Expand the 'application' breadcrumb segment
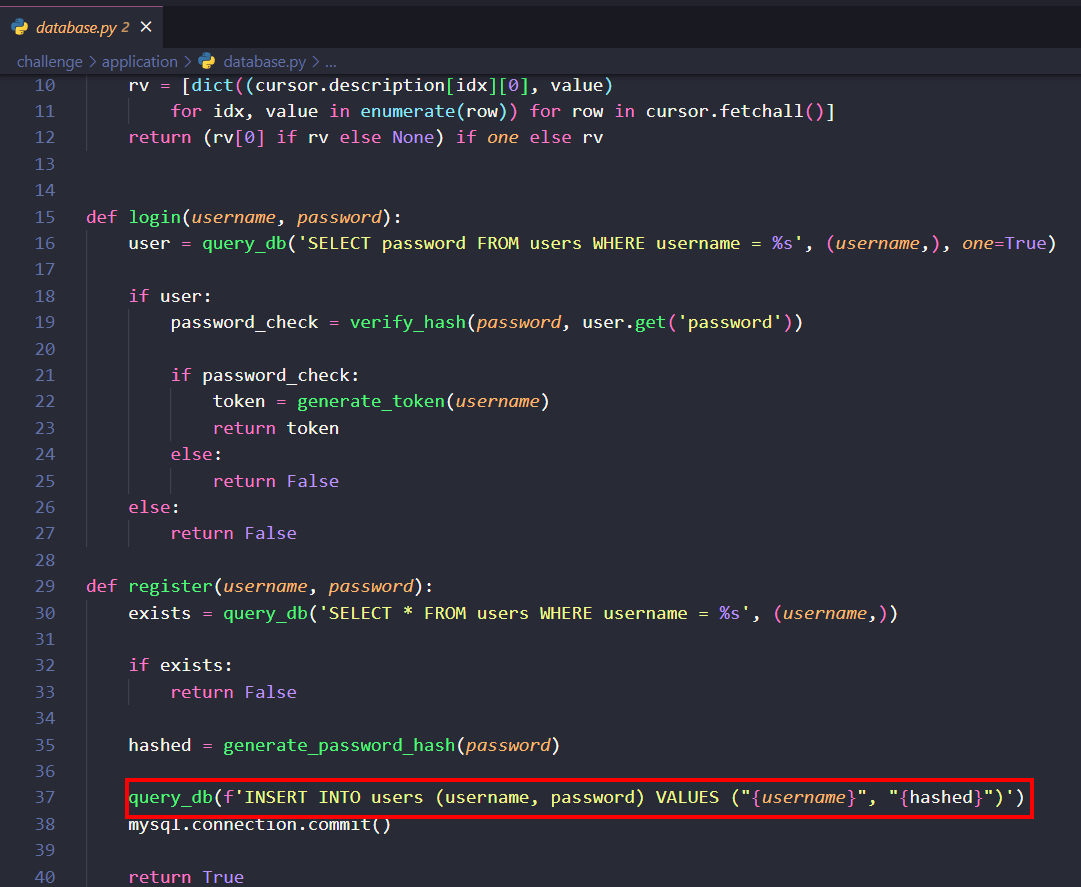 139,62
